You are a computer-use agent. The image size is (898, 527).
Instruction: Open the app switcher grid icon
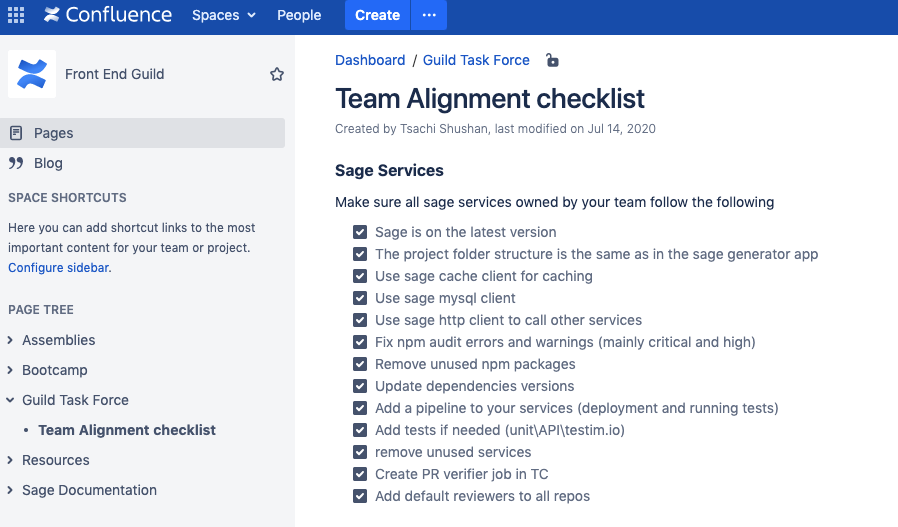click(x=16, y=15)
